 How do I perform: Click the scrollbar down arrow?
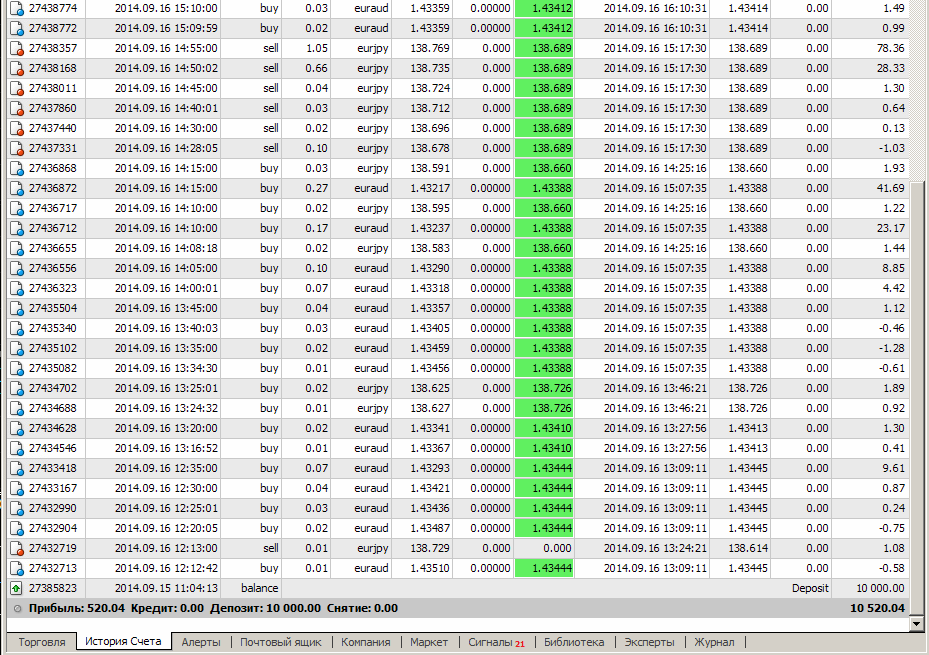917,623
